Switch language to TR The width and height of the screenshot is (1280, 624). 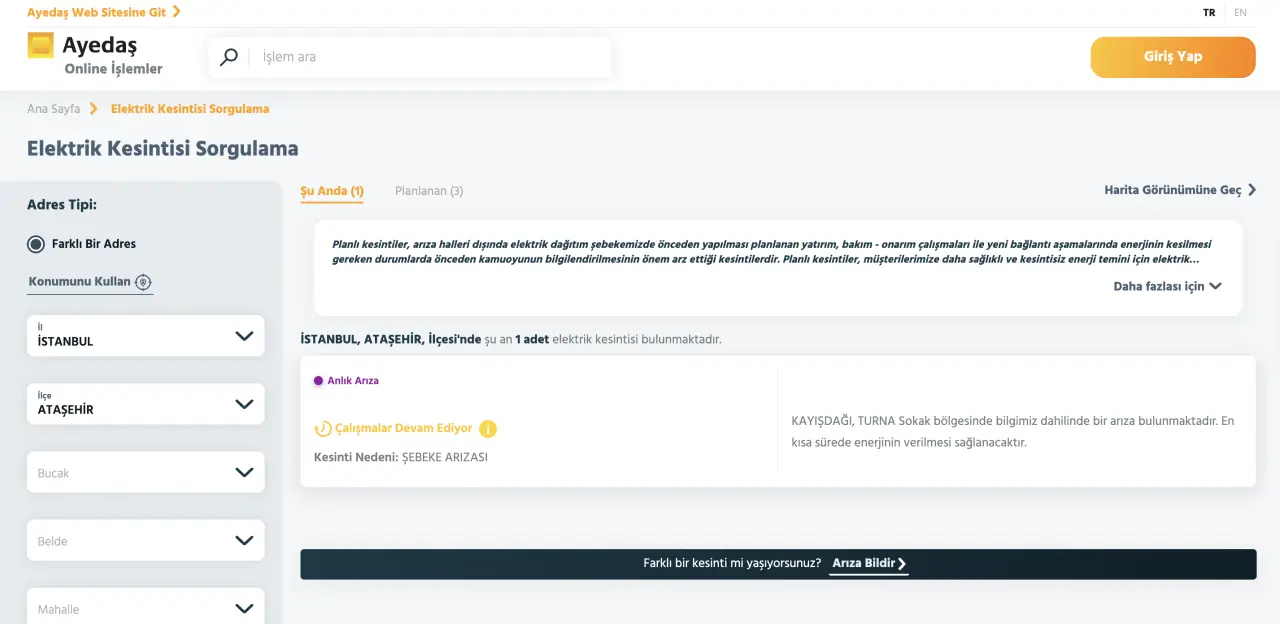pos(1209,13)
